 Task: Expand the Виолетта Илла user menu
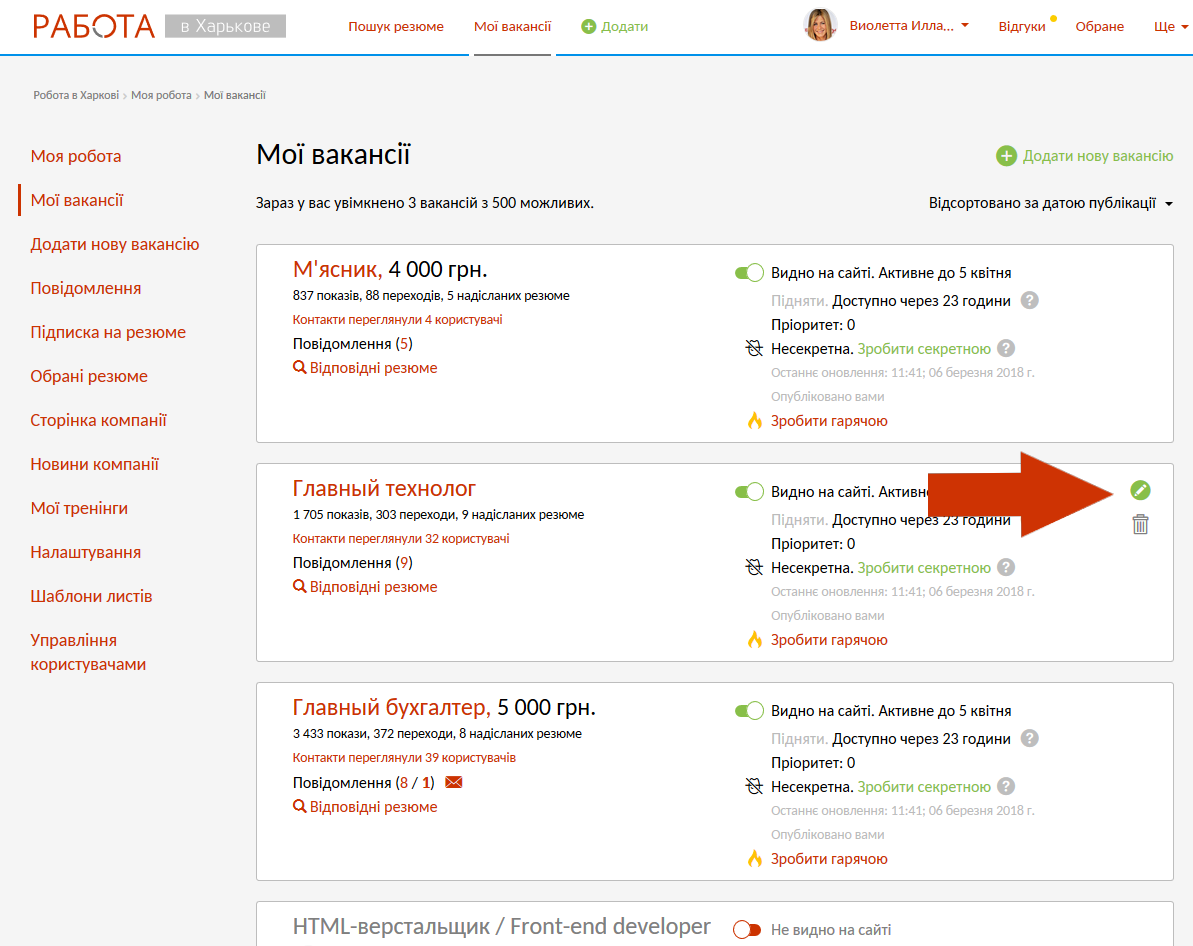click(908, 26)
